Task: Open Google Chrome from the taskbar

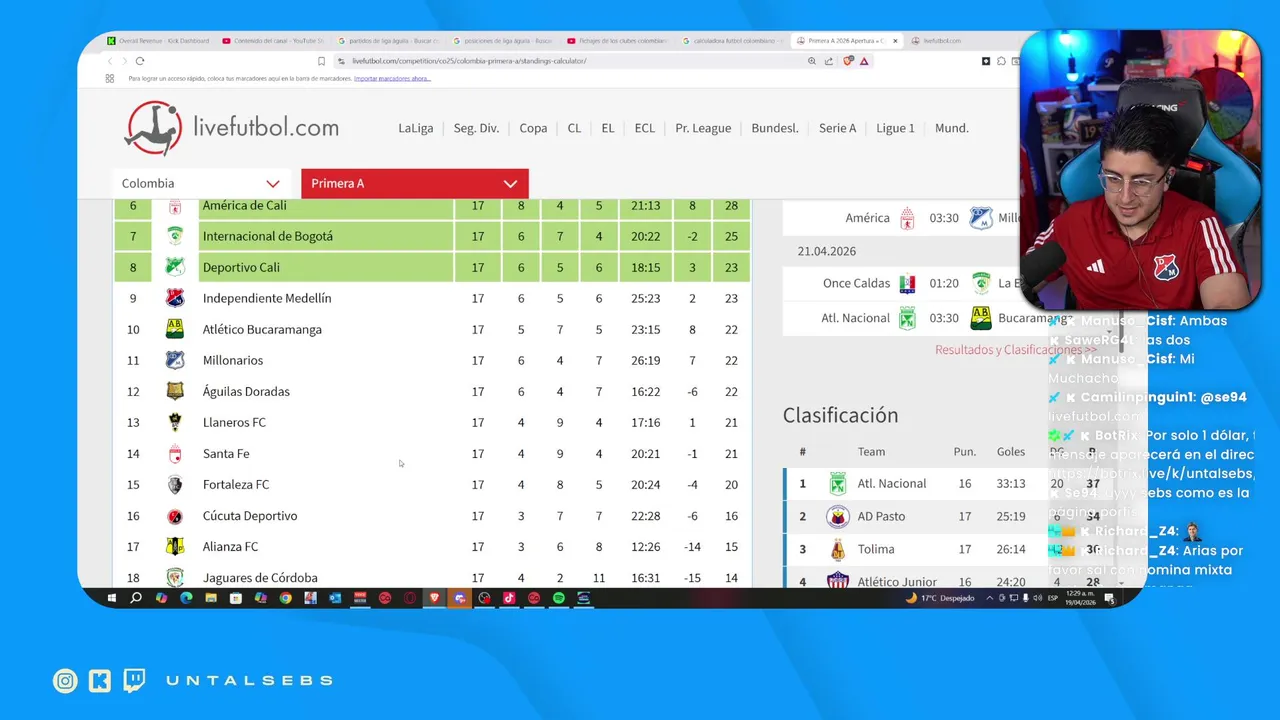Action: coord(285,598)
